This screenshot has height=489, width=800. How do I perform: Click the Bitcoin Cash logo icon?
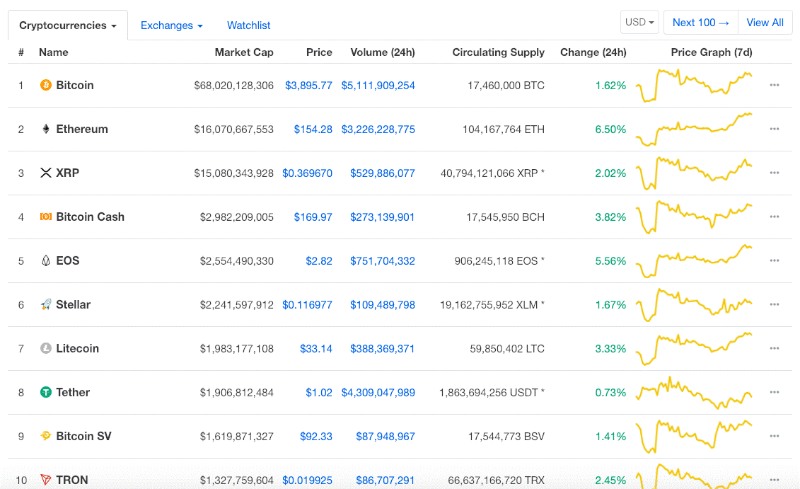46,216
